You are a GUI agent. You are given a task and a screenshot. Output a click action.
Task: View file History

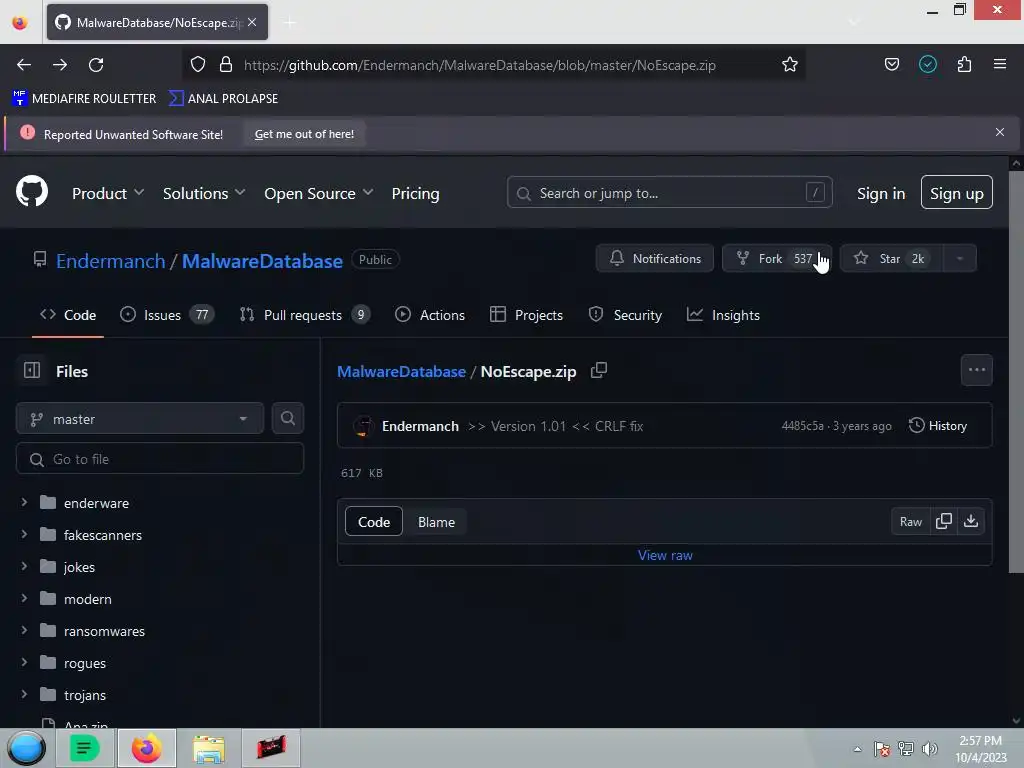[x=938, y=426]
